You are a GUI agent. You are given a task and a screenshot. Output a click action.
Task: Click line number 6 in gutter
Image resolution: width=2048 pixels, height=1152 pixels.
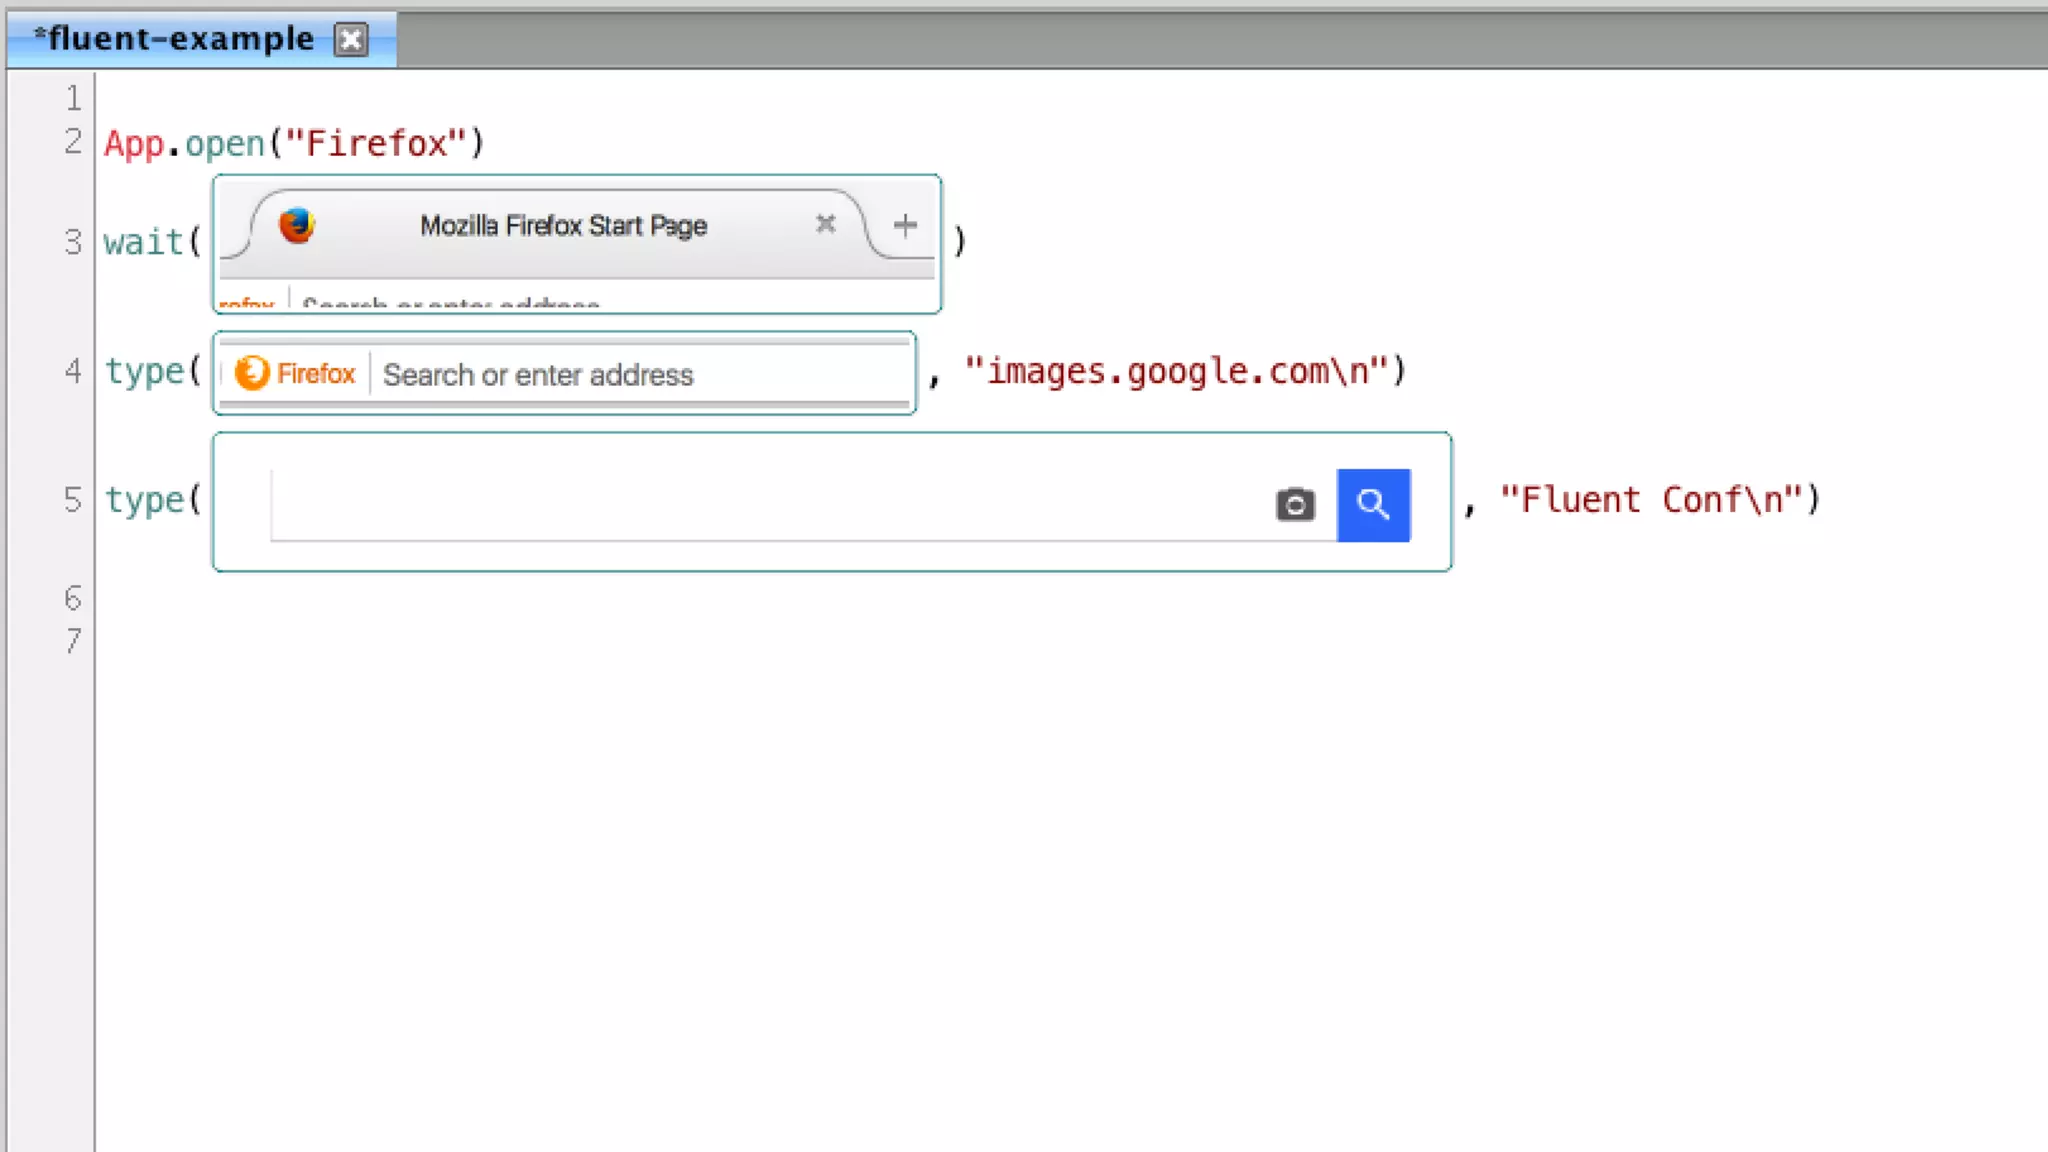pos(73,598)
